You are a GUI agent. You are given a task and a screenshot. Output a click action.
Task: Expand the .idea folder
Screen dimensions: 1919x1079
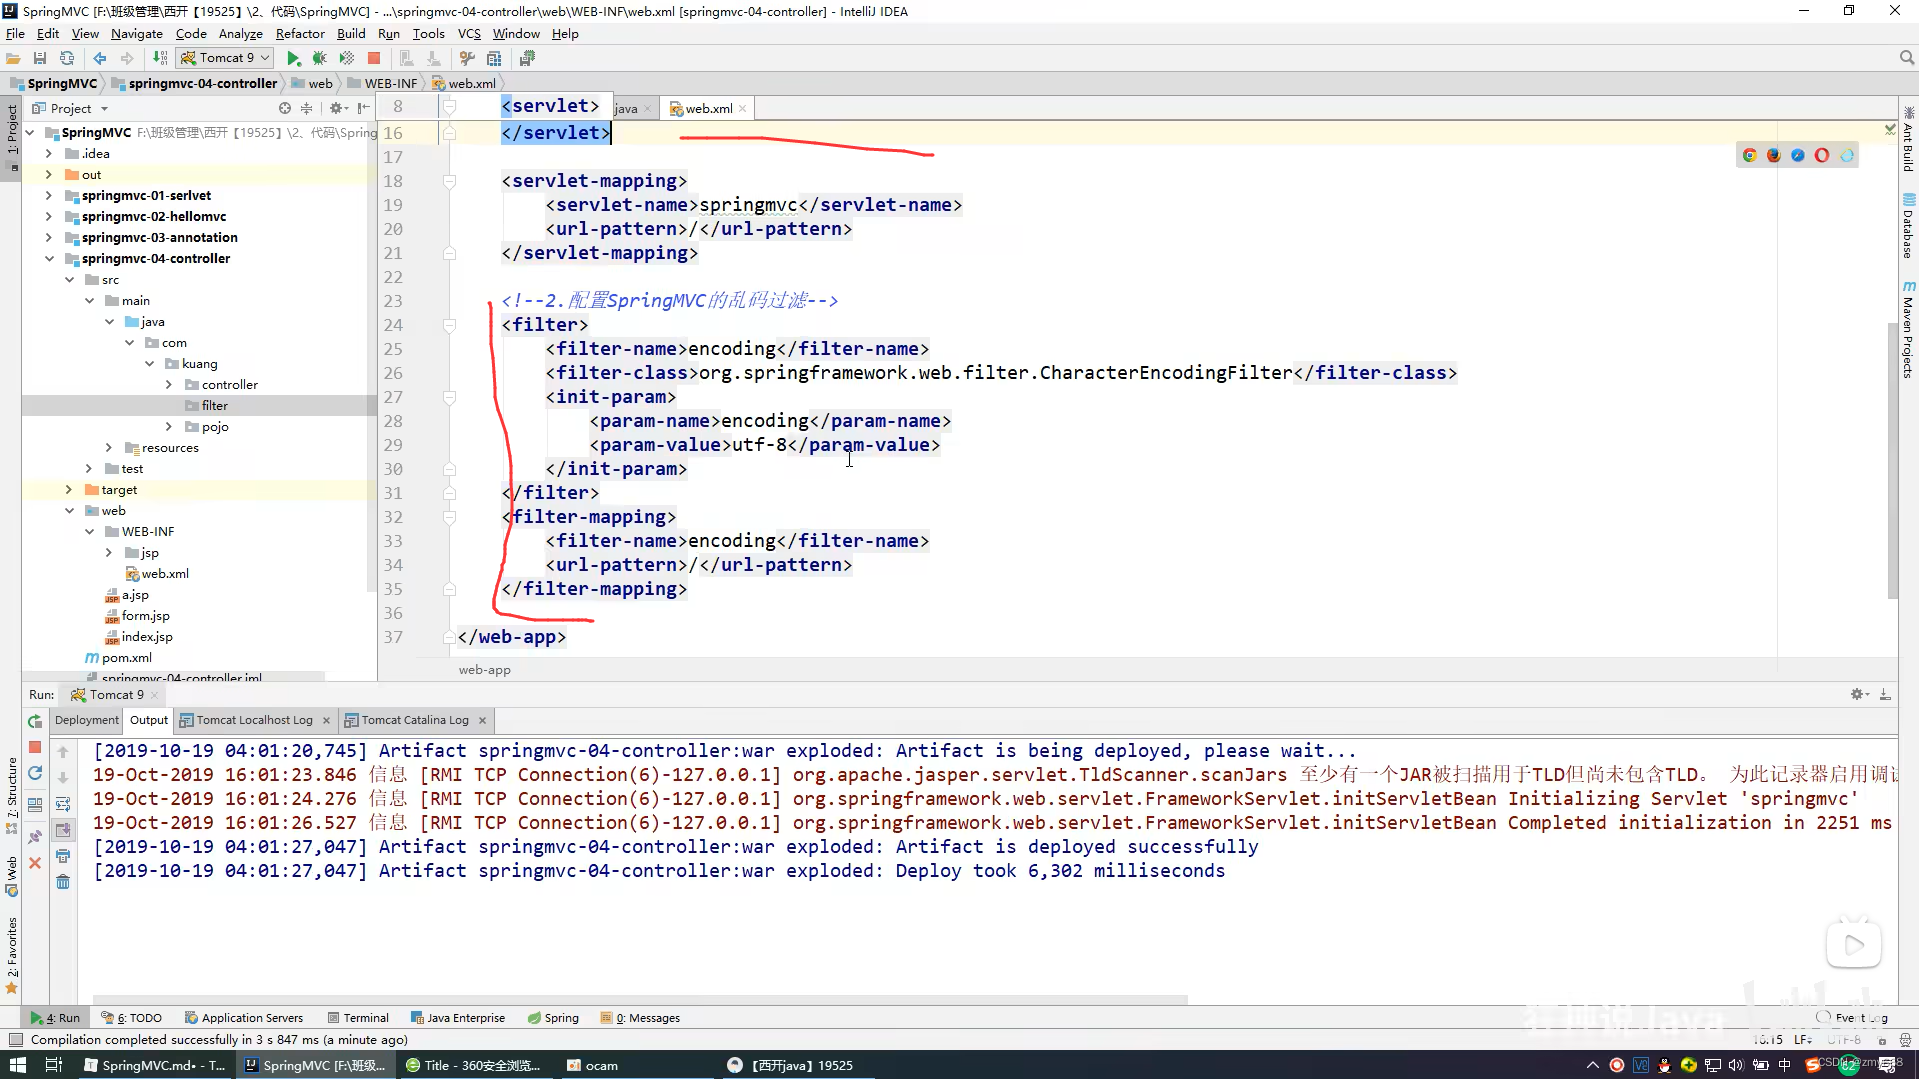coord(49,154)
